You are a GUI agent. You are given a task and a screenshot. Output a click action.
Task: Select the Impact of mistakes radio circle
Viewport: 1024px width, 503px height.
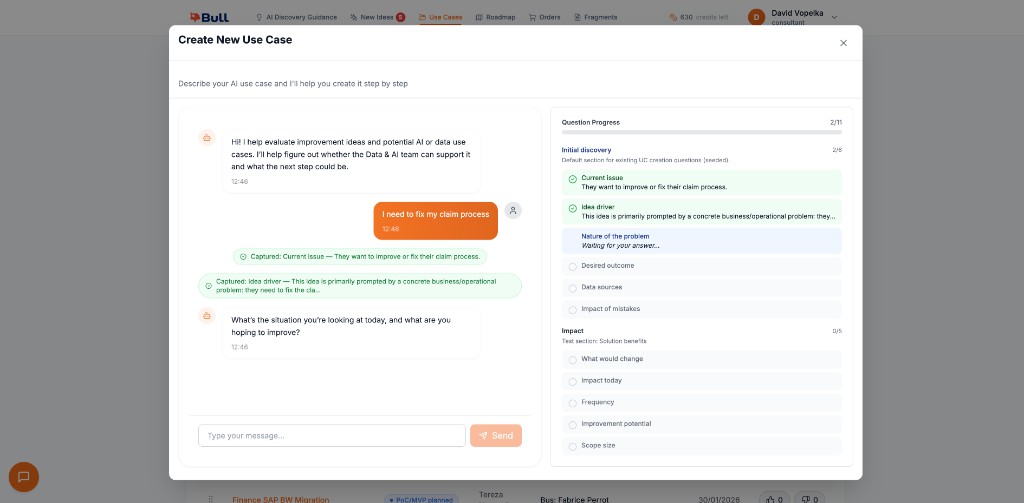point(573,310)
